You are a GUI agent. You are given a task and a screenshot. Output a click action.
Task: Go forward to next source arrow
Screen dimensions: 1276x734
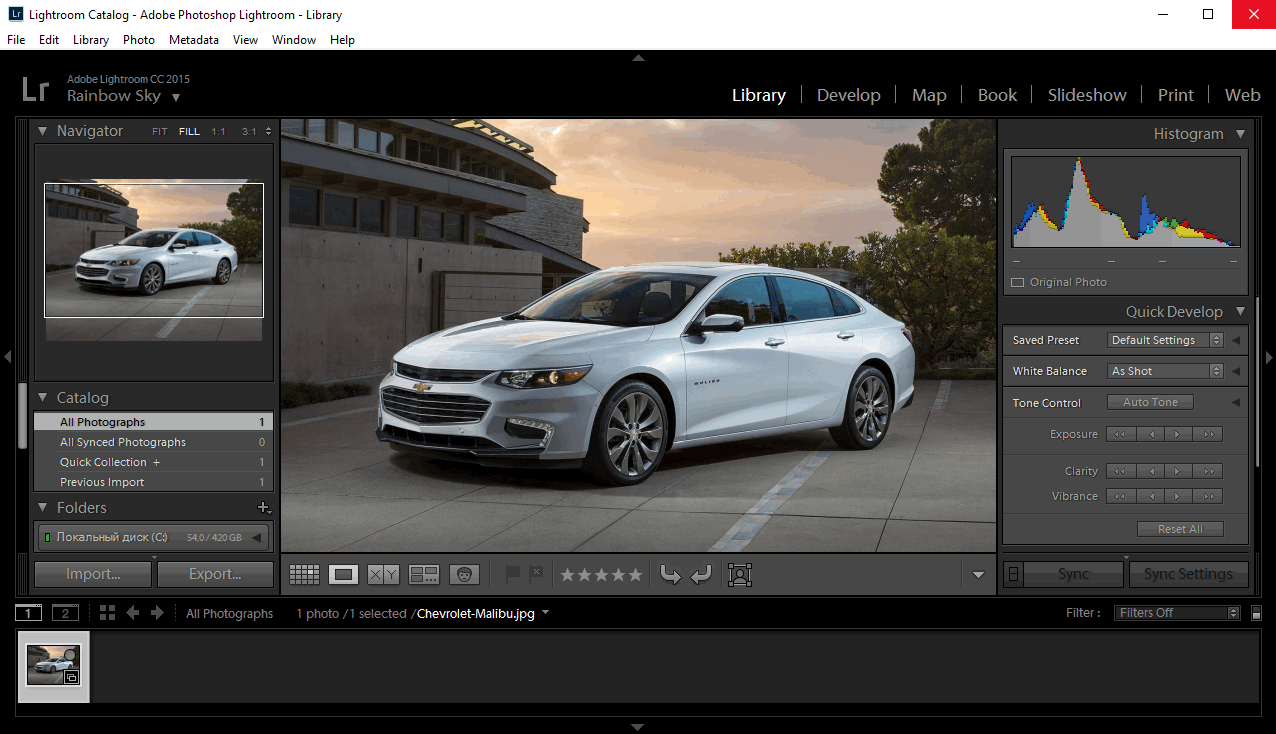[x=157, y=613]
